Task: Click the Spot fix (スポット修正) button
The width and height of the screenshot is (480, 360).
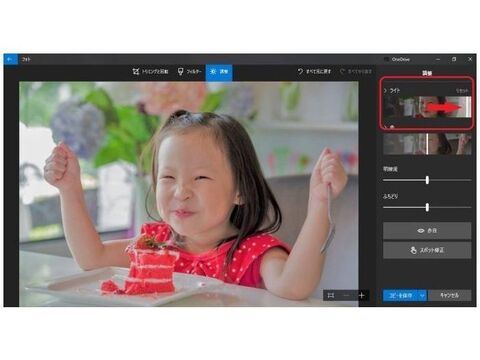Action: 427,250
